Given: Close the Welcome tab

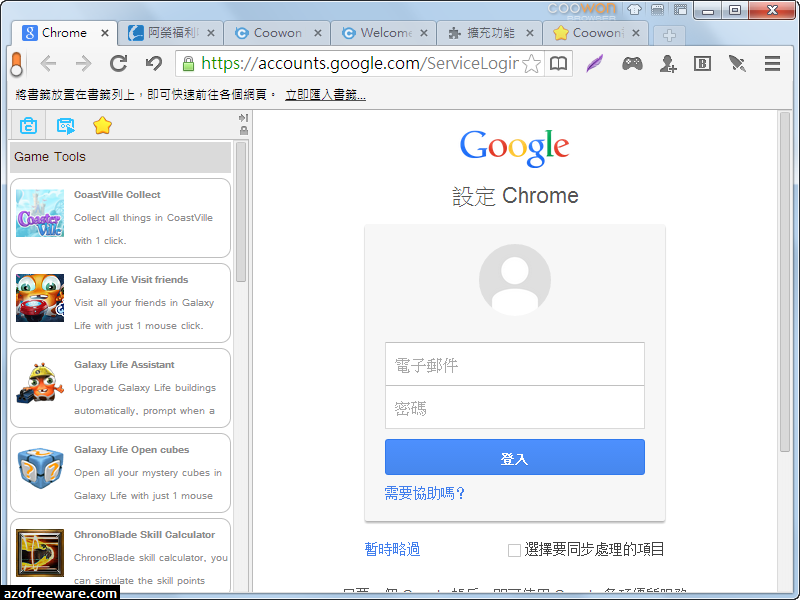Looking at the screenshot, I should click(423, 33).
